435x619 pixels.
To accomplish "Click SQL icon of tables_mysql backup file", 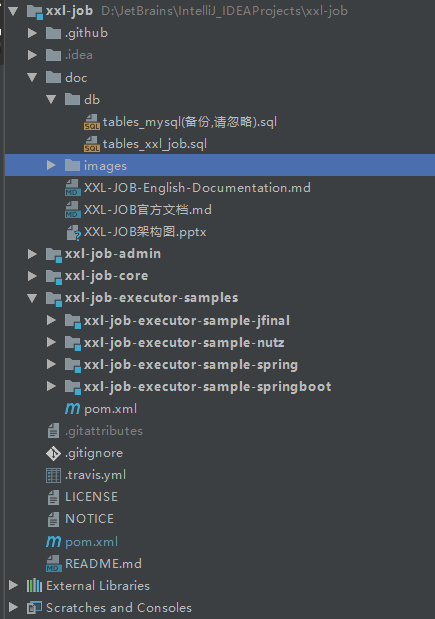I will click(x=92, y=122).
